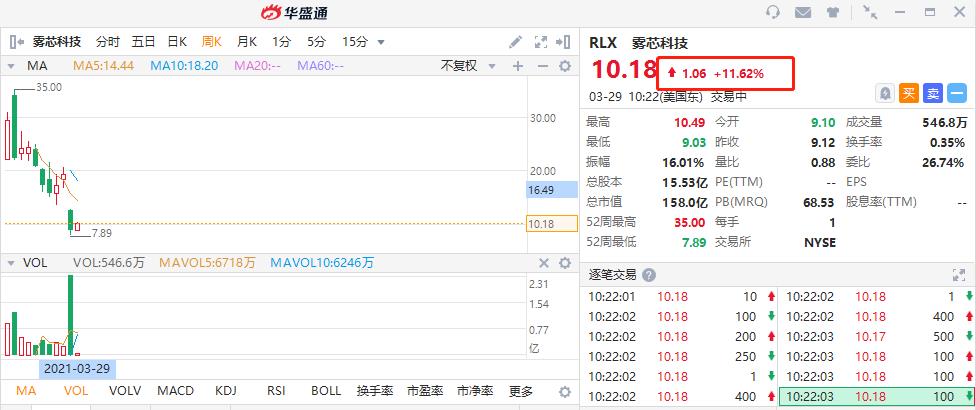Viewport: 976px width, 410px height.
Task: Open 更多 indicators list
Action: click(521, 391)
